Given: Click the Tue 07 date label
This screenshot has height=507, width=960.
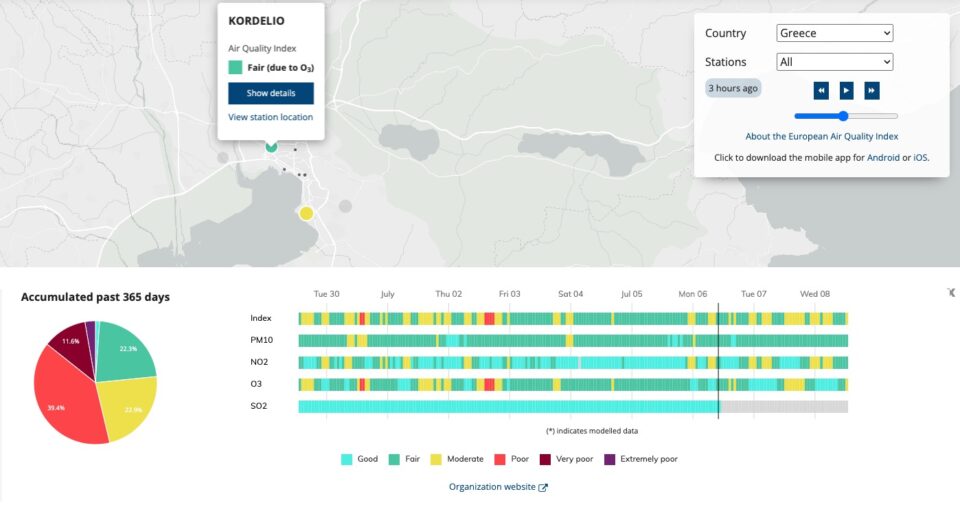Looking at the screenshot, I should pos(754,294).
